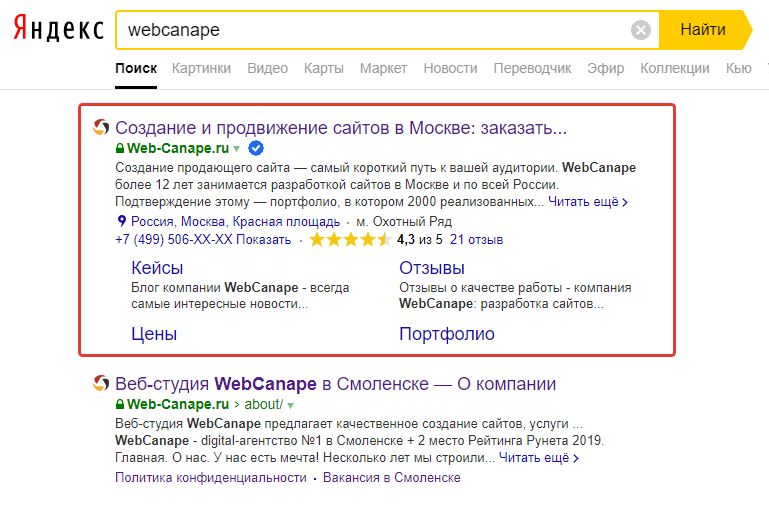Click the favicon of the first search result

(100, 128)
